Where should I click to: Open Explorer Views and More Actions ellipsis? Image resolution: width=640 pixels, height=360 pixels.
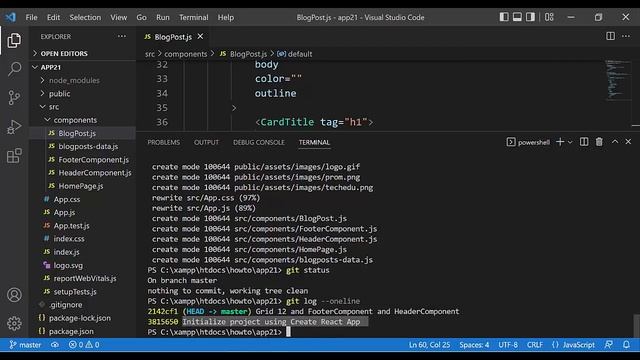122,36
